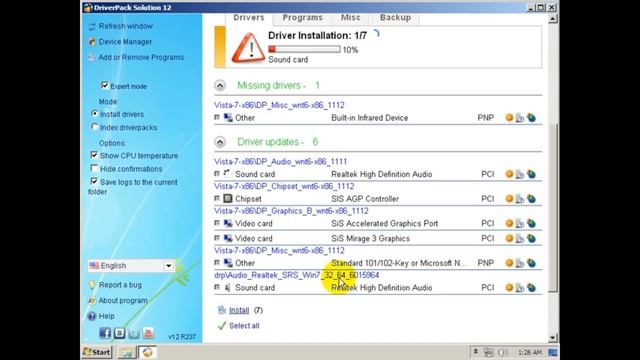This screenshot has width=640, height=360.
Task: Switch to the Backup tab
Action: point(395,18)
